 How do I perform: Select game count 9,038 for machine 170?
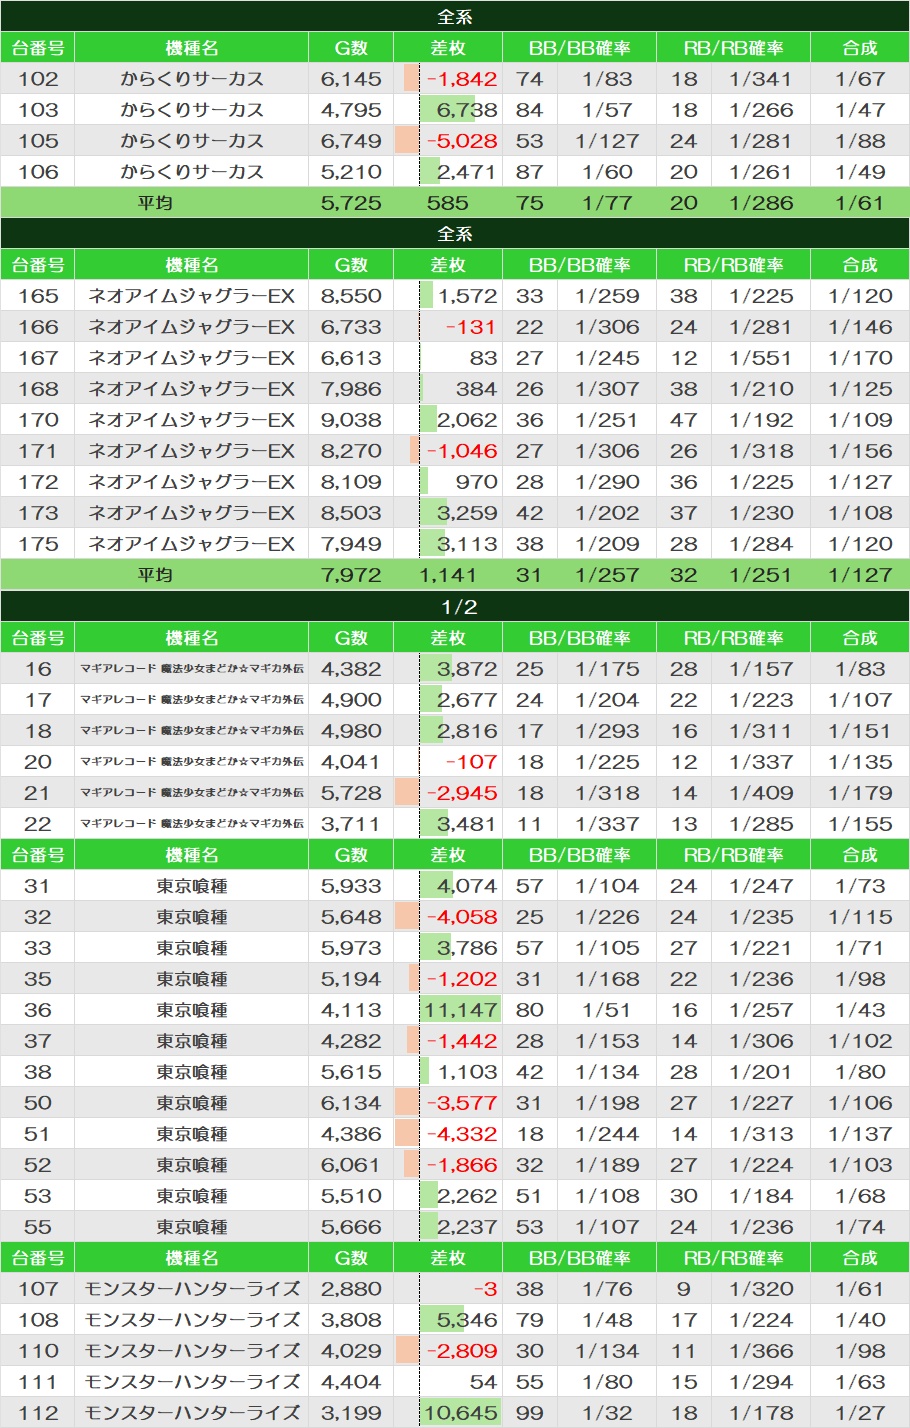coord(351,420)
